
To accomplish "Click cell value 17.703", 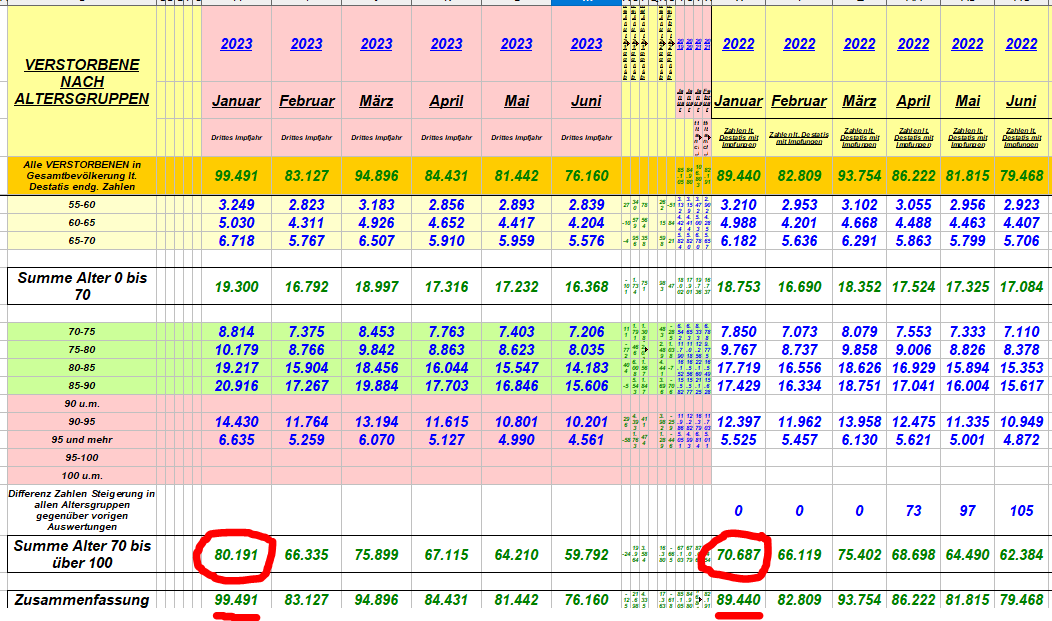I will (x=446, y=386).
